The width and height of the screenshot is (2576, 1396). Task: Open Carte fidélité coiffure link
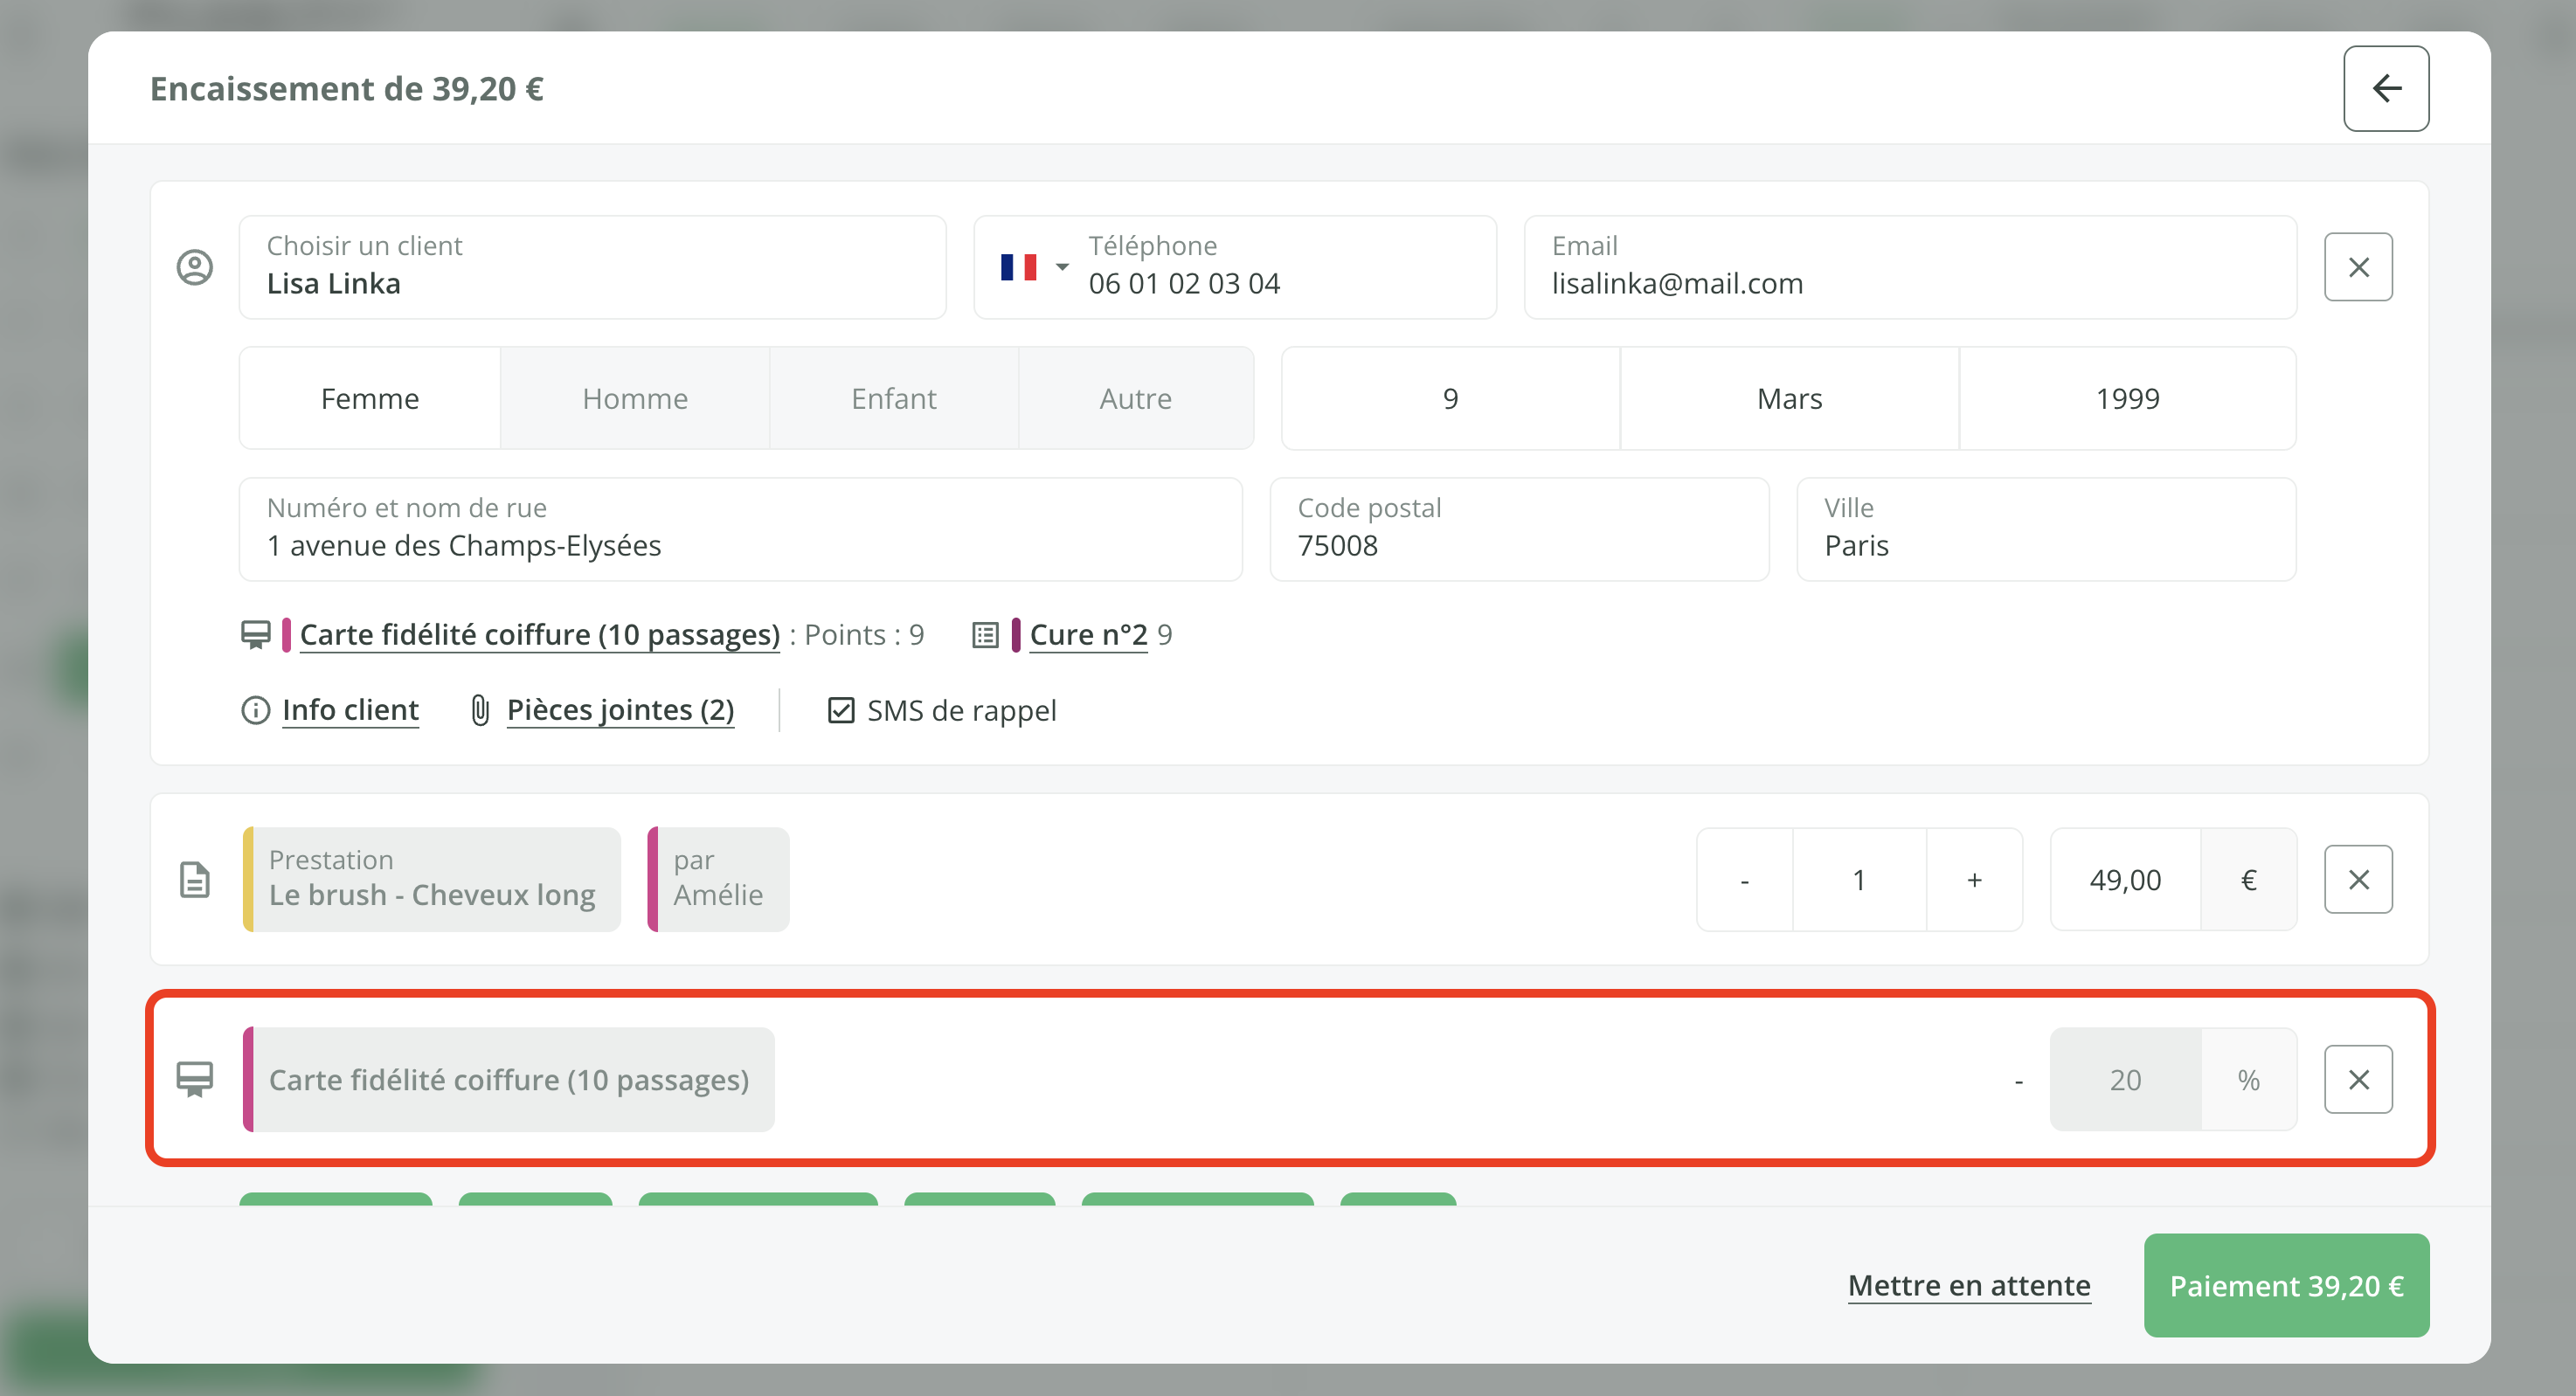point(539,635)
